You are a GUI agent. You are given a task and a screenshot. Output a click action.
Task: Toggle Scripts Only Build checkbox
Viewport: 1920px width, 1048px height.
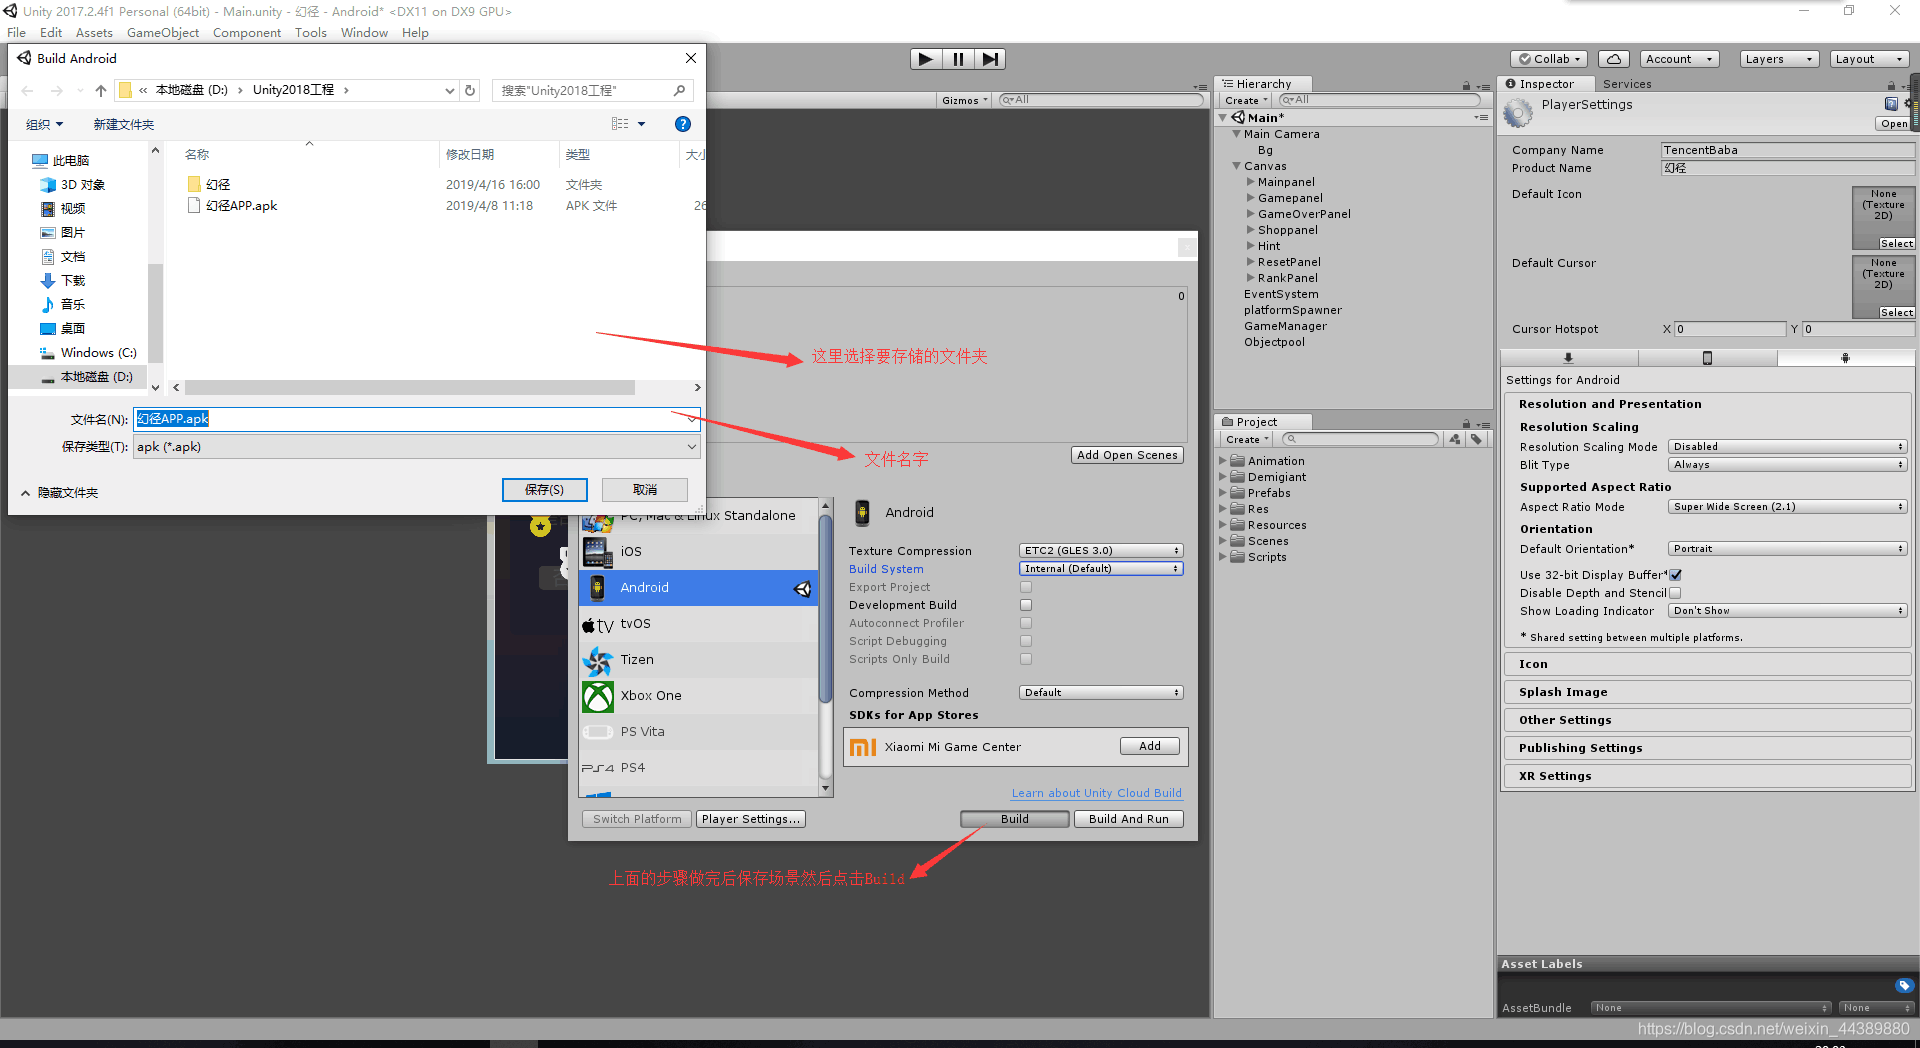tap(1026, 659)
